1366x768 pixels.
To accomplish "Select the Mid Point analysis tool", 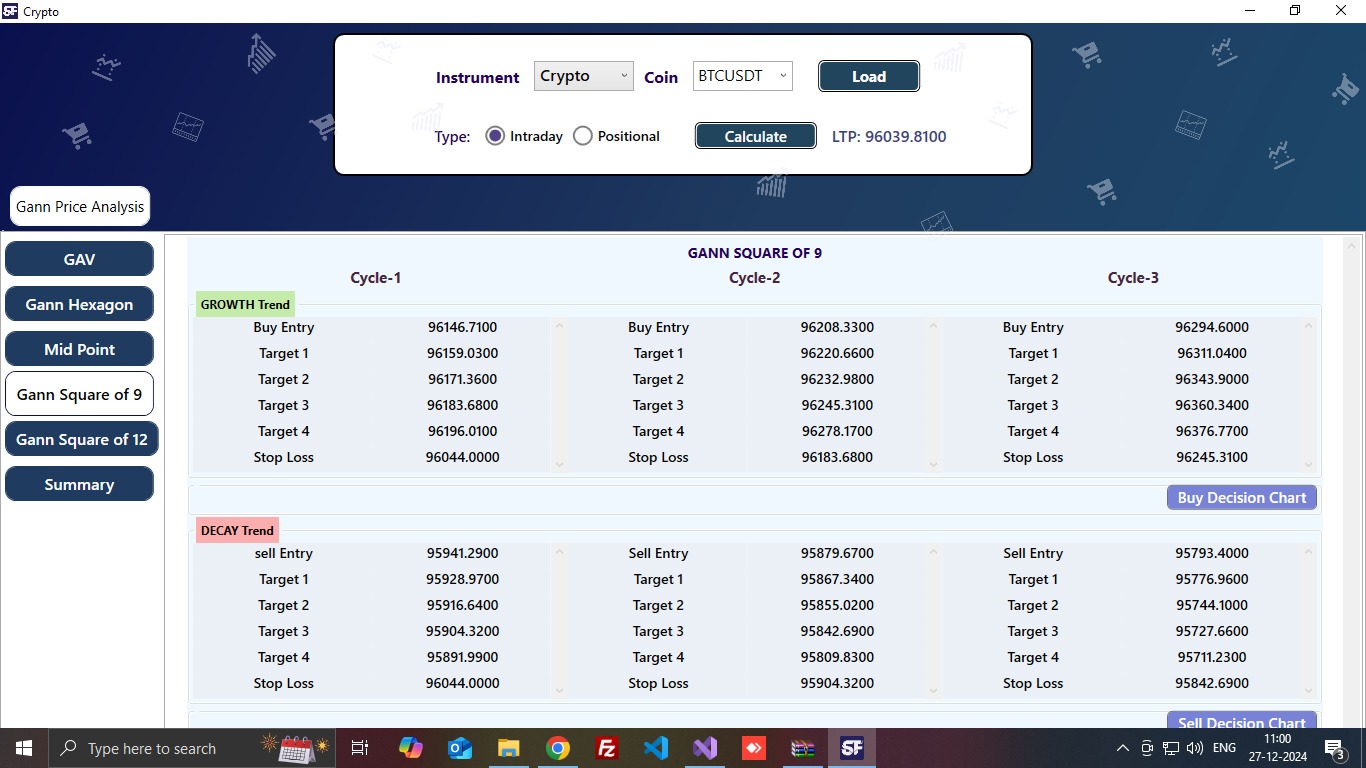I will [x=79, y=348].
